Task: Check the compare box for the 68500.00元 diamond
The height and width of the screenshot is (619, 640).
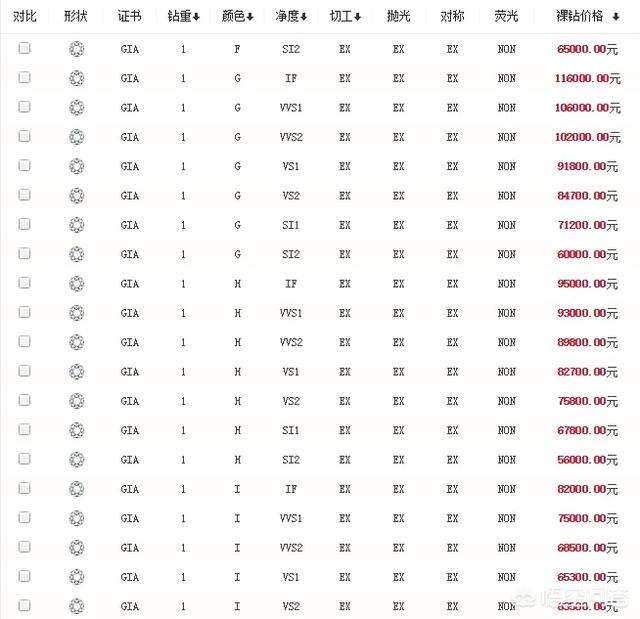Action: coord(25,547)
